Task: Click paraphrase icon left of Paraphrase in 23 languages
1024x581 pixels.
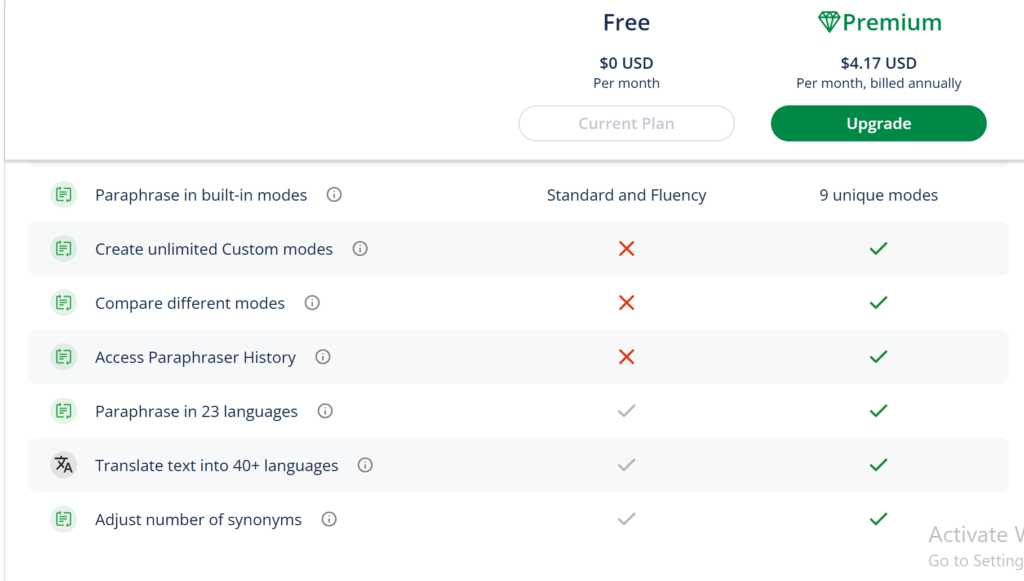Action: point(63,411)
